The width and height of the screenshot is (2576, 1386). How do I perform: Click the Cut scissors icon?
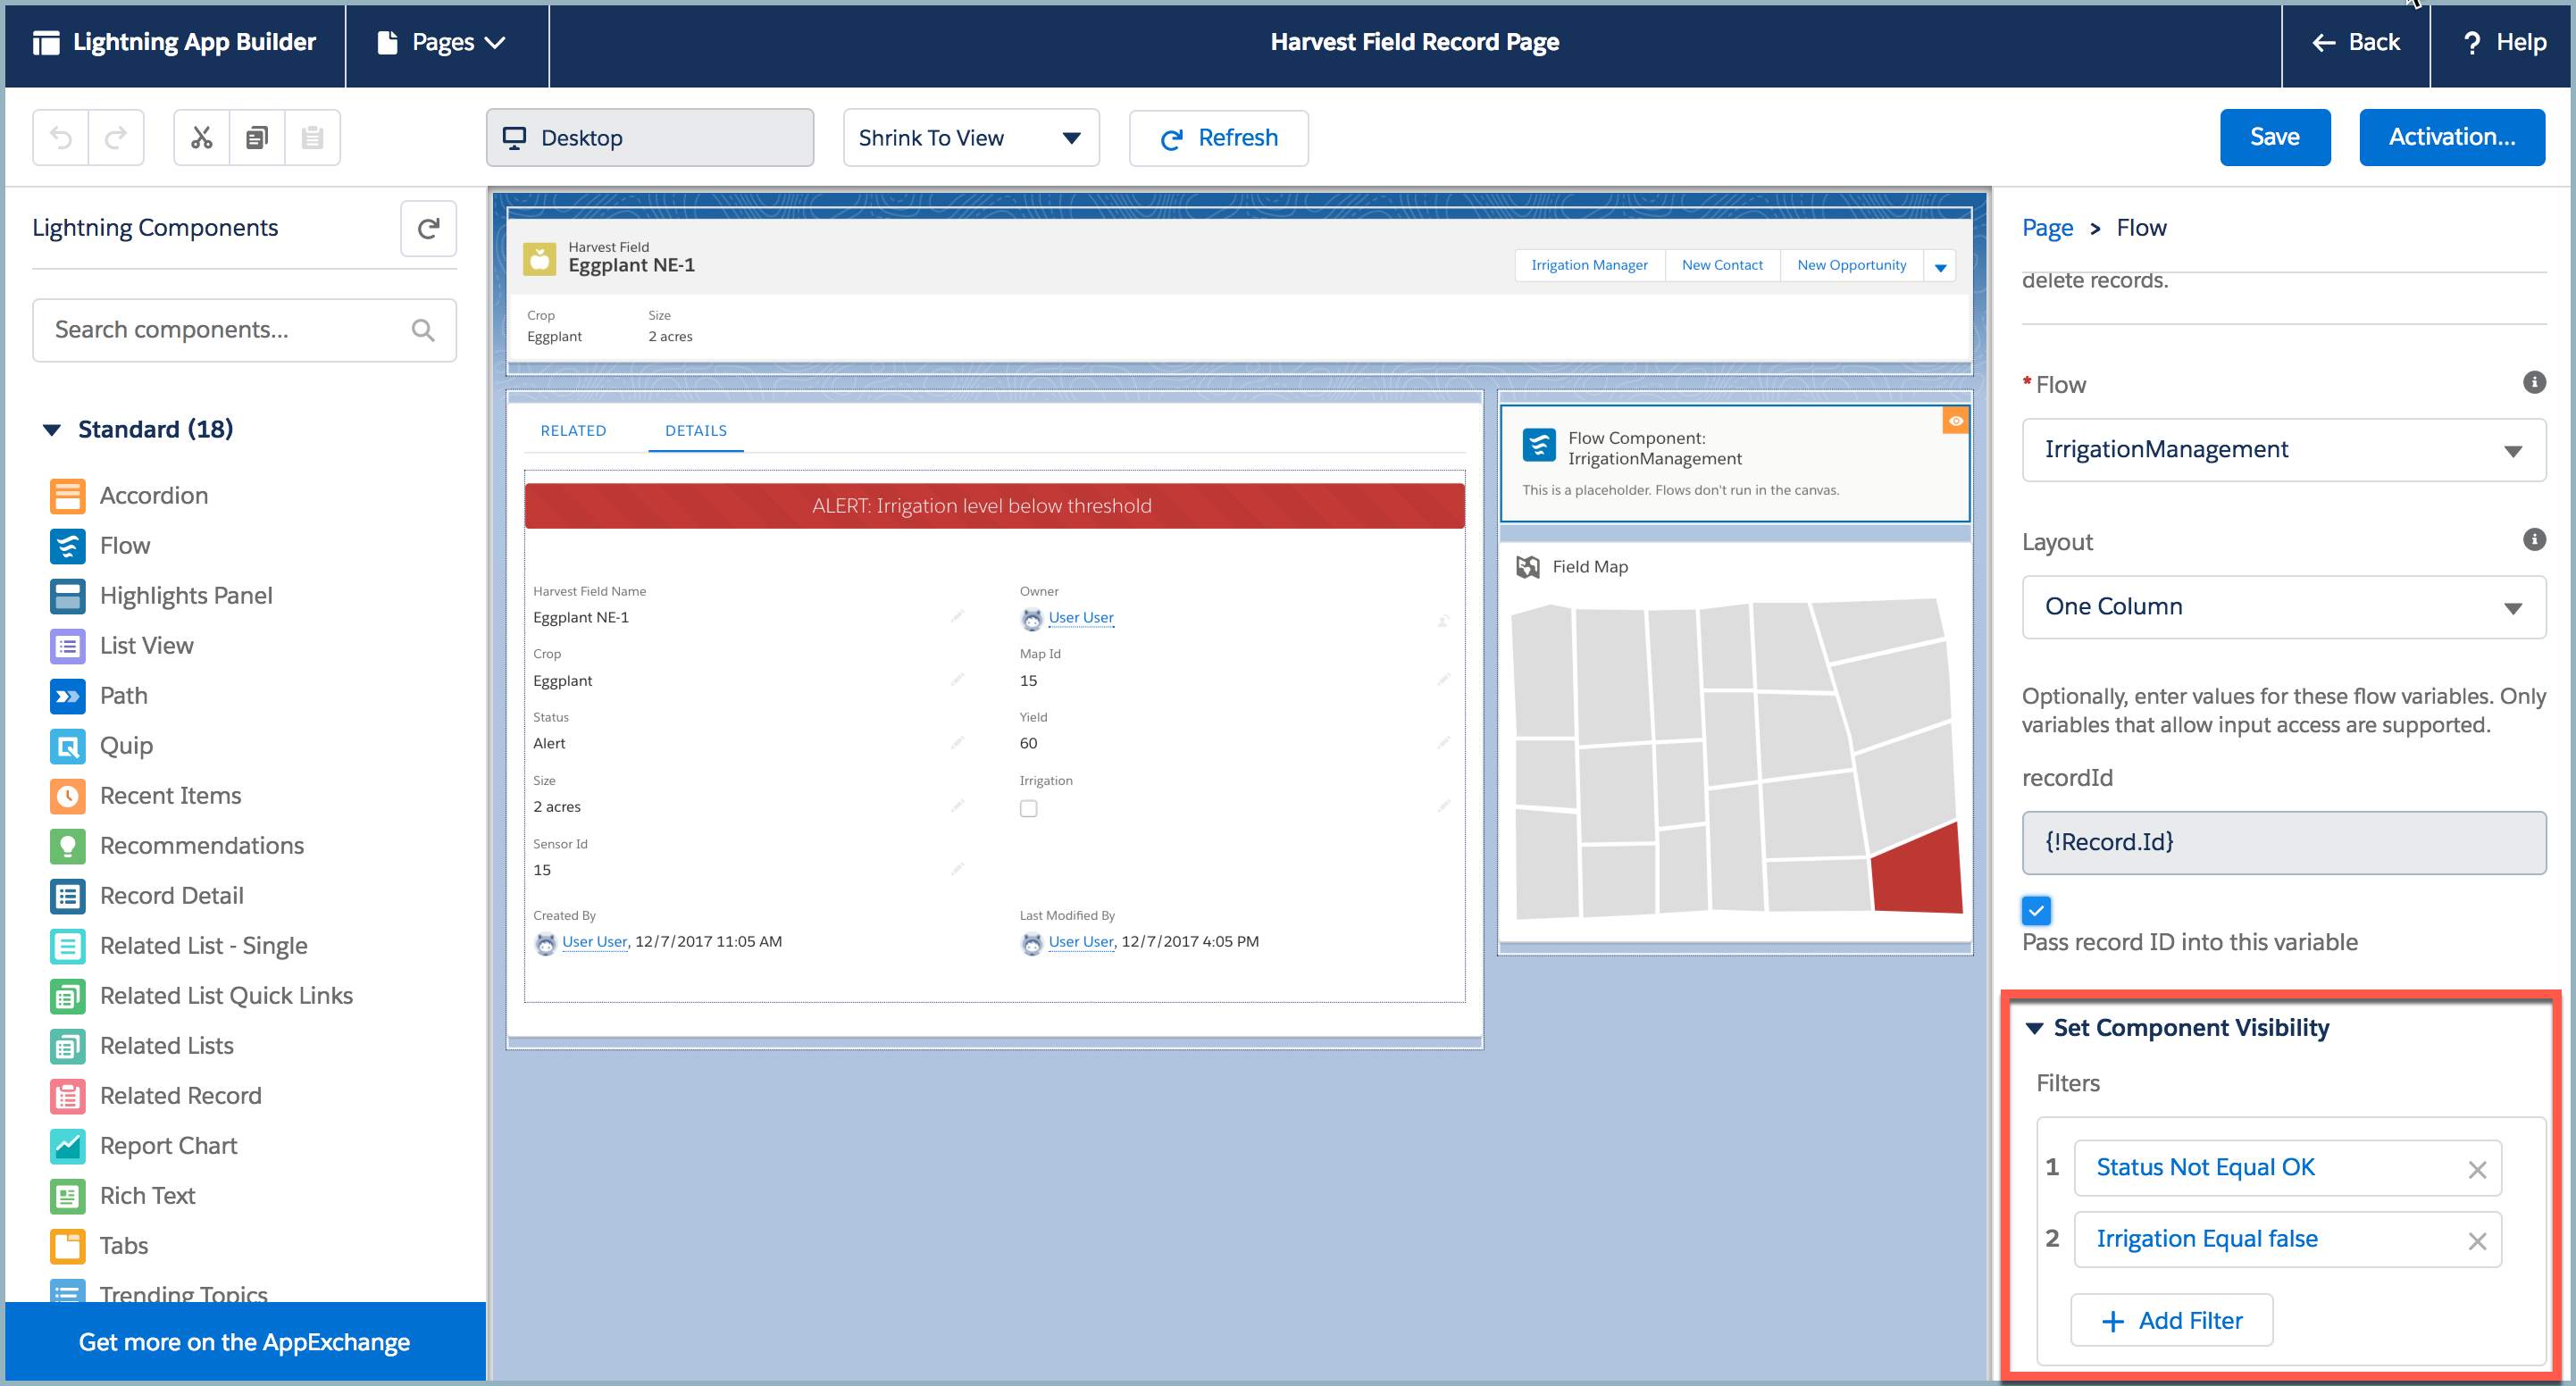(202, 138)
